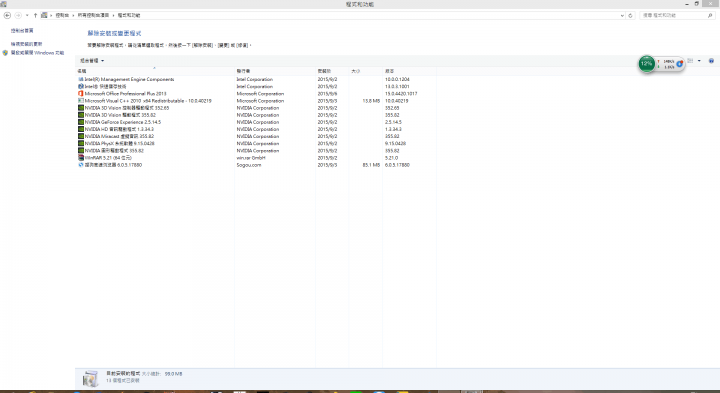Open the 組合管理 organize dropdown

pos(92,61)
